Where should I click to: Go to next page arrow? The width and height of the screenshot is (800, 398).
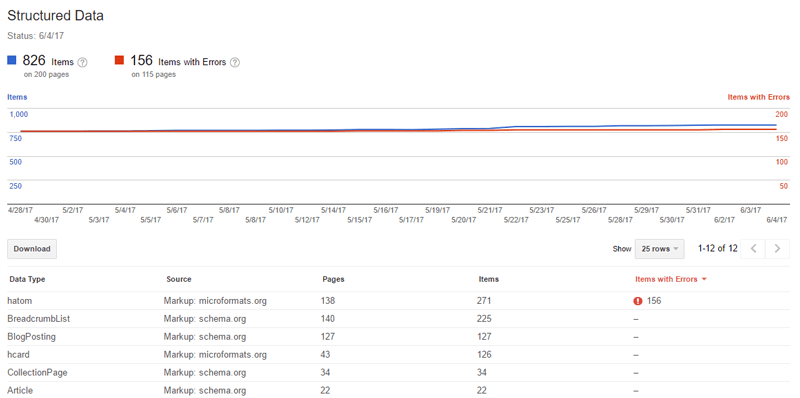(777, 248)
